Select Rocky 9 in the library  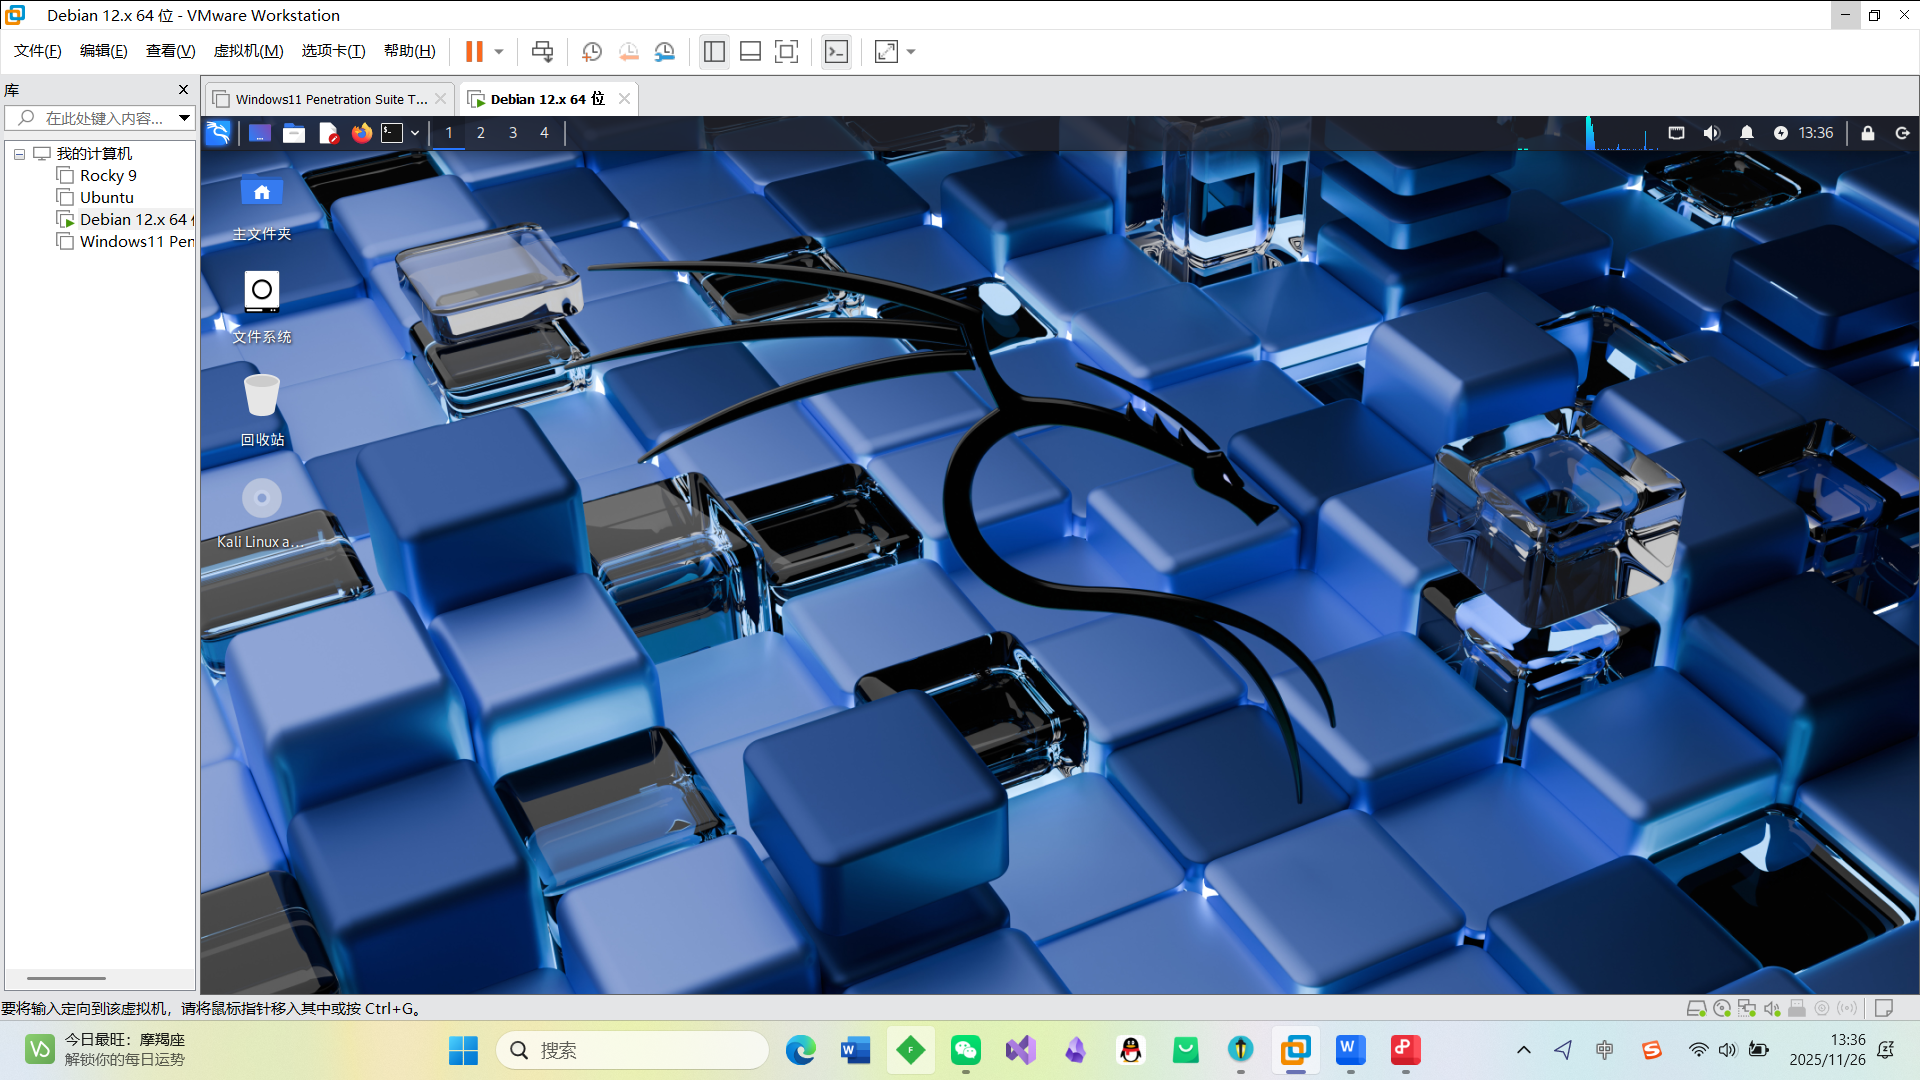(x=108, y=176)
